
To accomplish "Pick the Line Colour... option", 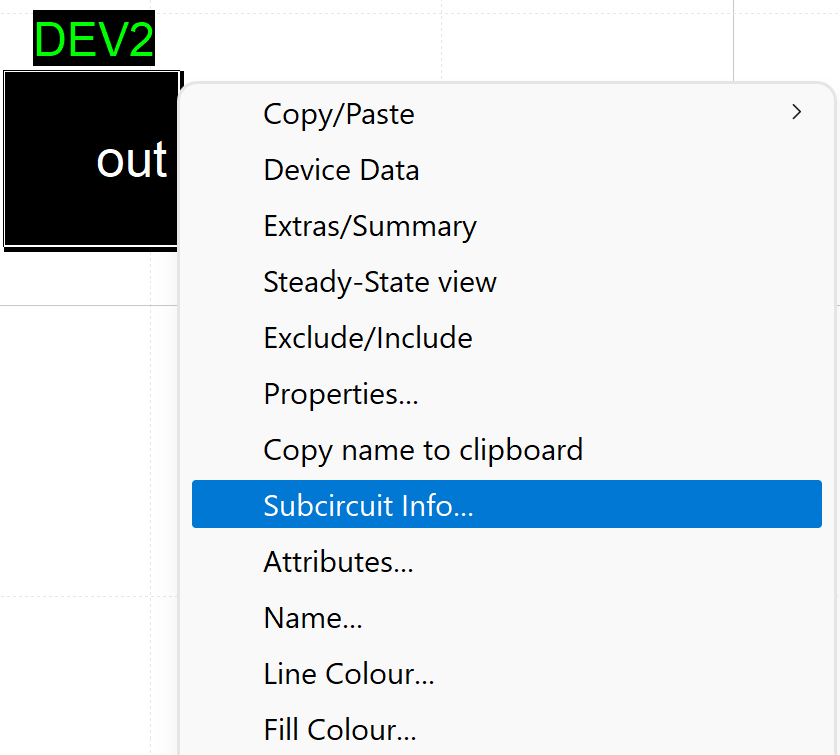I will click(348, 674).
